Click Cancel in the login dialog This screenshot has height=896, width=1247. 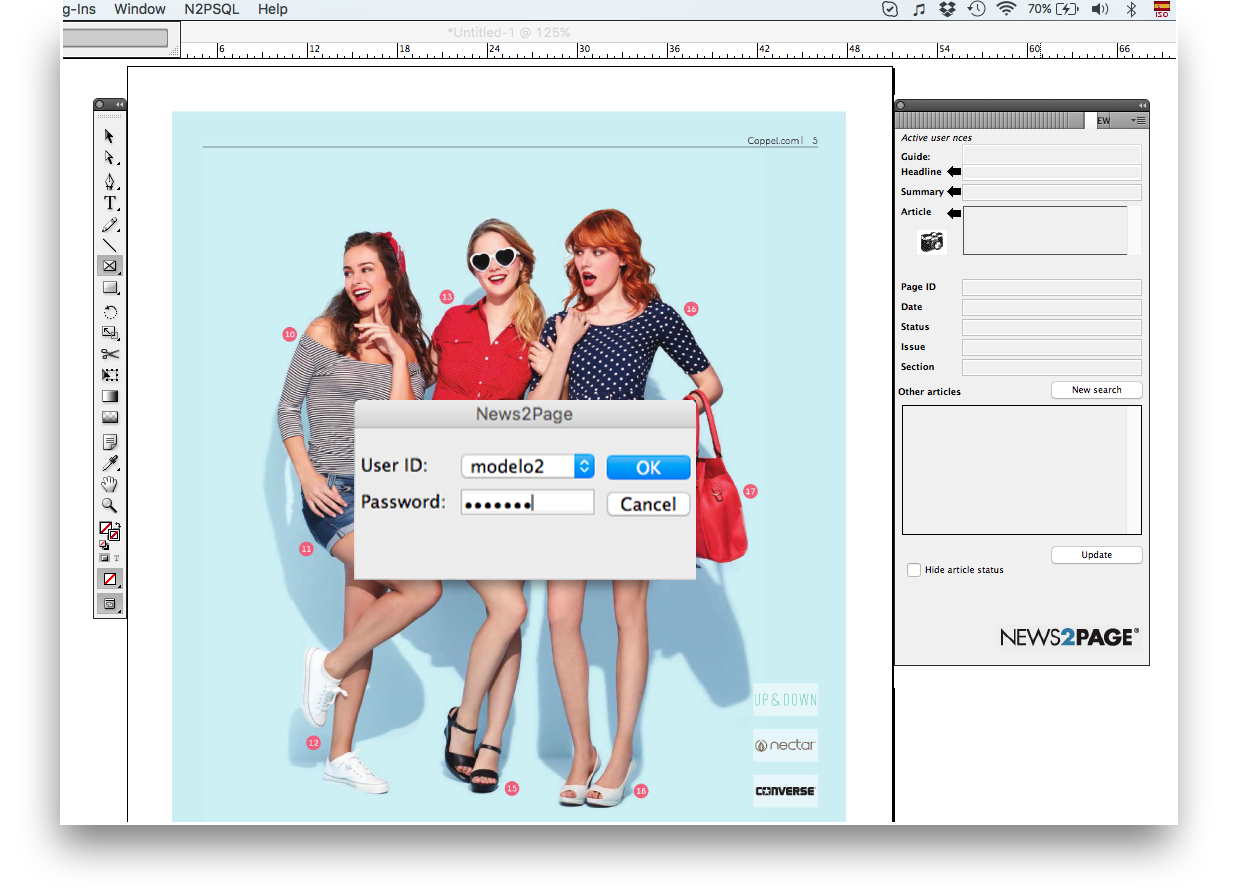[x=648, y=503]
